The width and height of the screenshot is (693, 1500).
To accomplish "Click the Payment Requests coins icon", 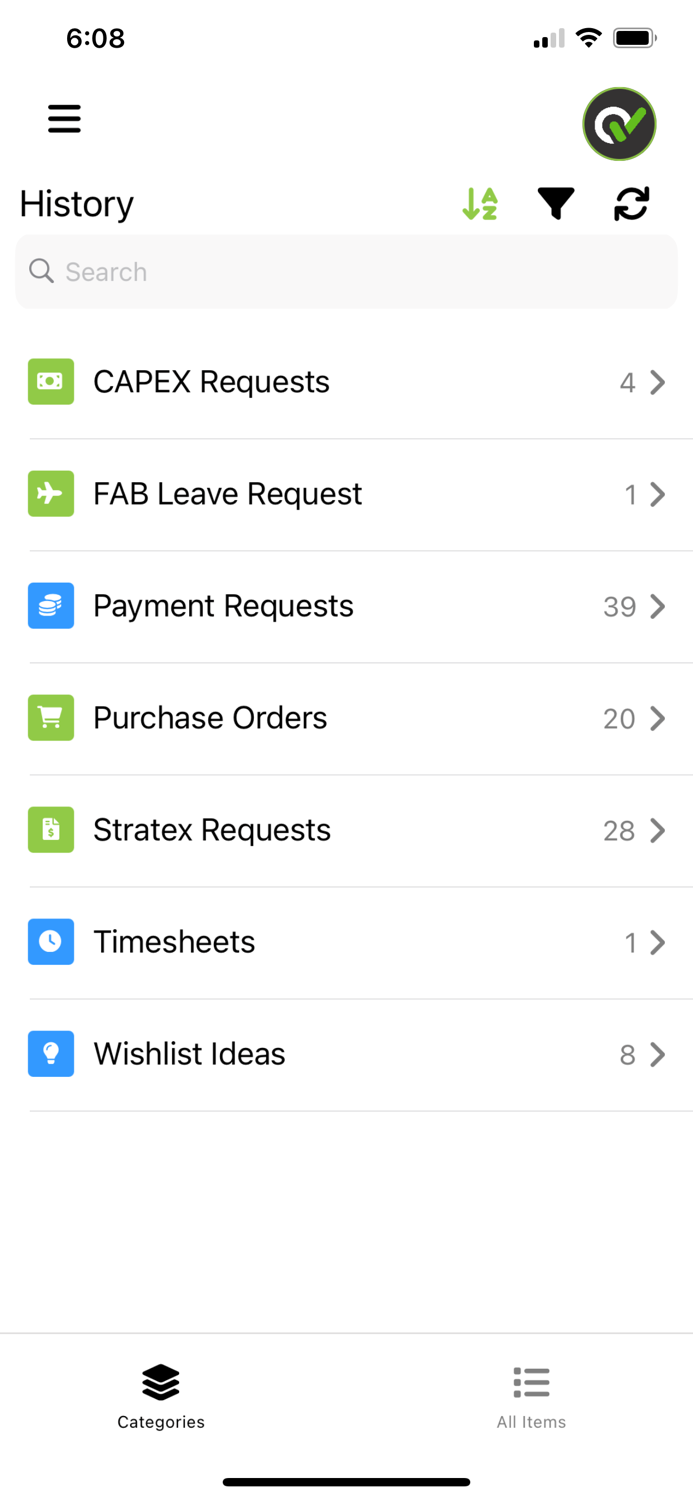I will [x=49, y=605].
